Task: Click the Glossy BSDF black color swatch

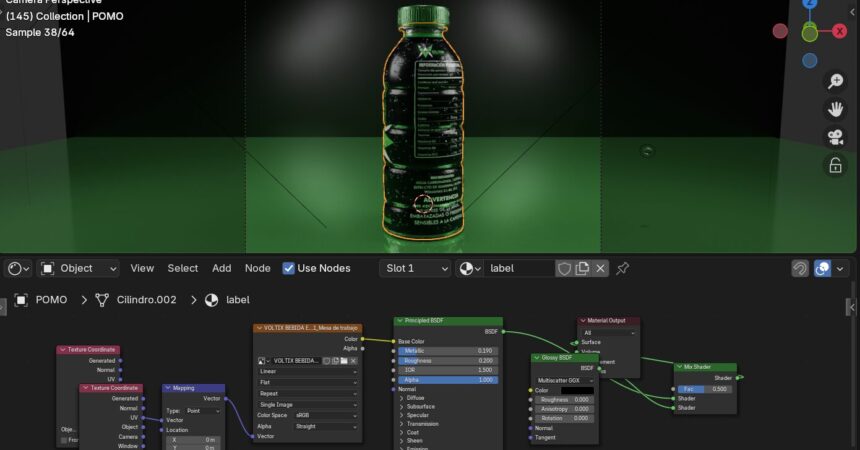Action: coord(576,390)
